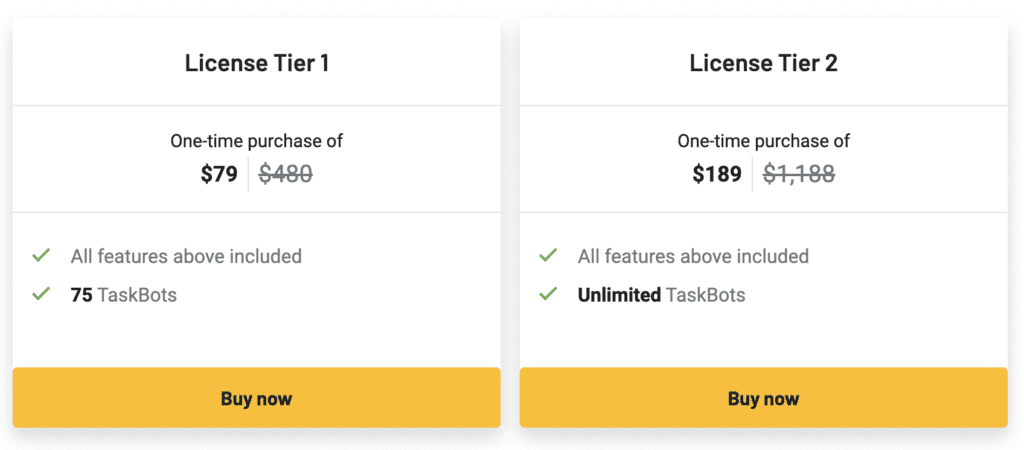Select the $189 price

pos(717,175)
